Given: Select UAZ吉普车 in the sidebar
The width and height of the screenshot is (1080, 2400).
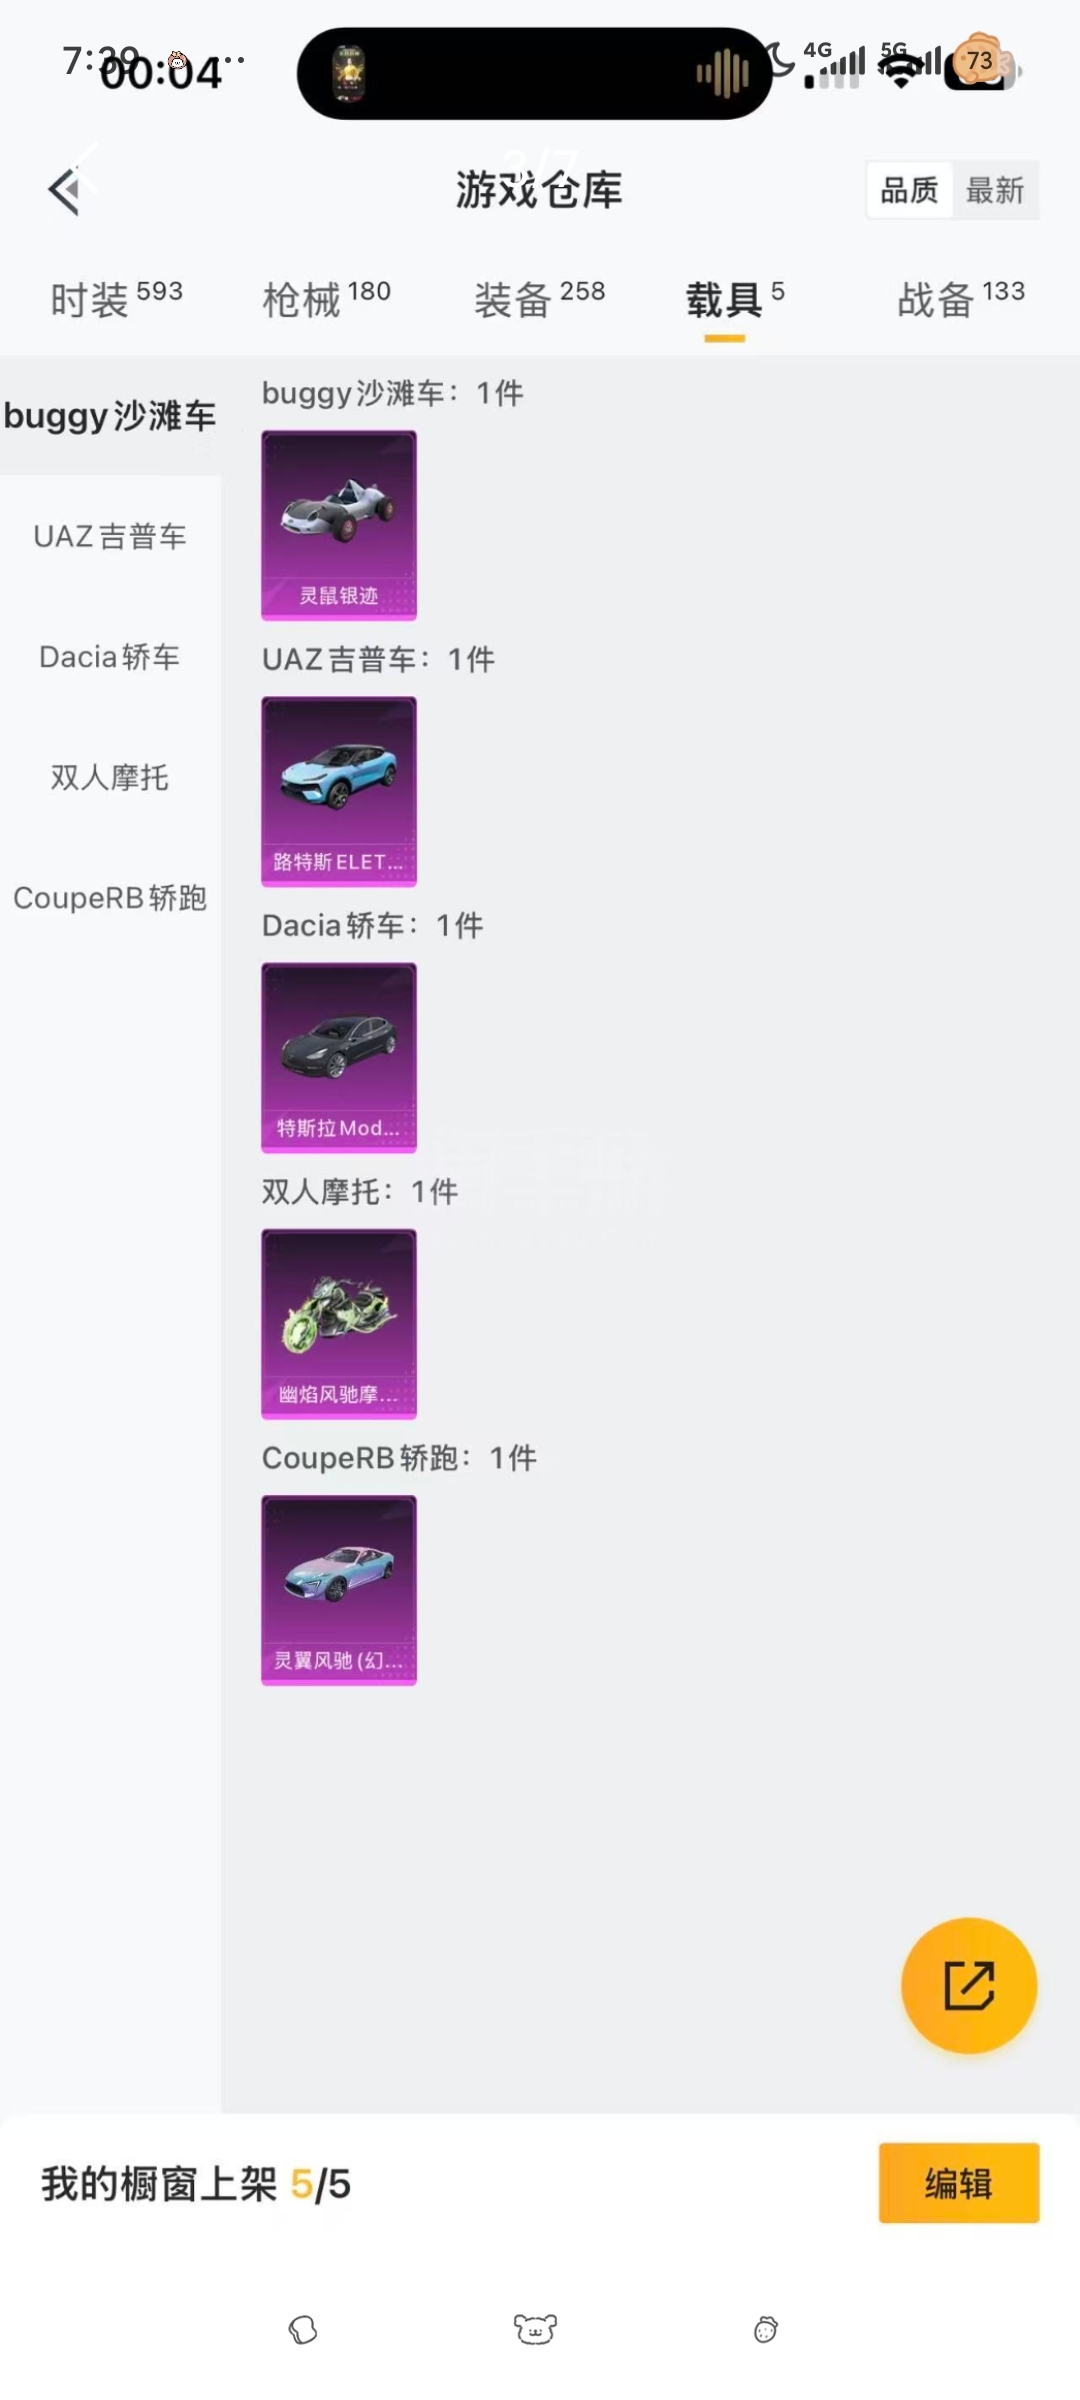Looking at the screenshot, I should click(x=110, y=536).
